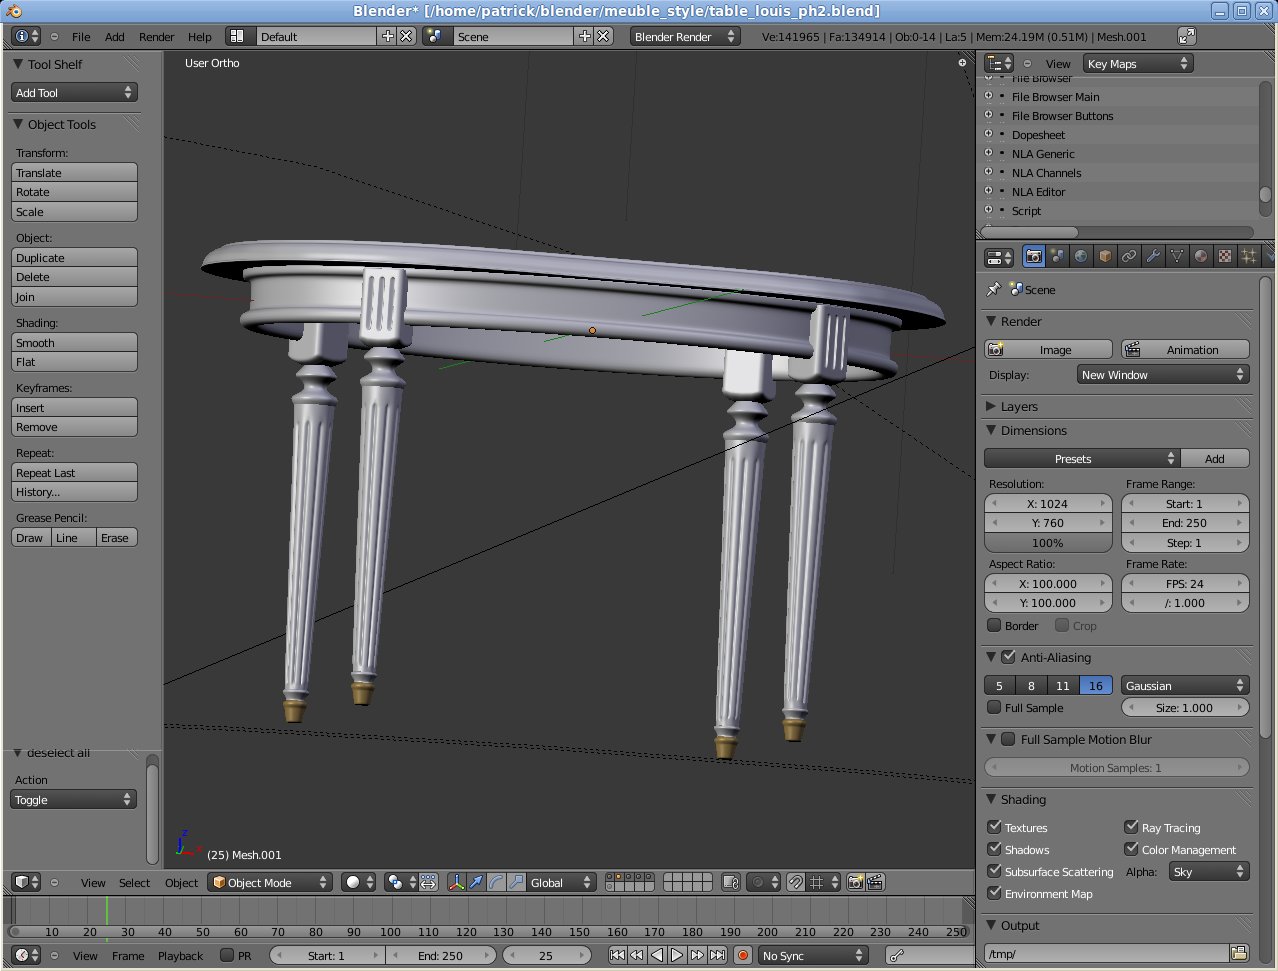Set anti-aliasing samples to 8
The image size is (1278, 971).
point(1030,685)
